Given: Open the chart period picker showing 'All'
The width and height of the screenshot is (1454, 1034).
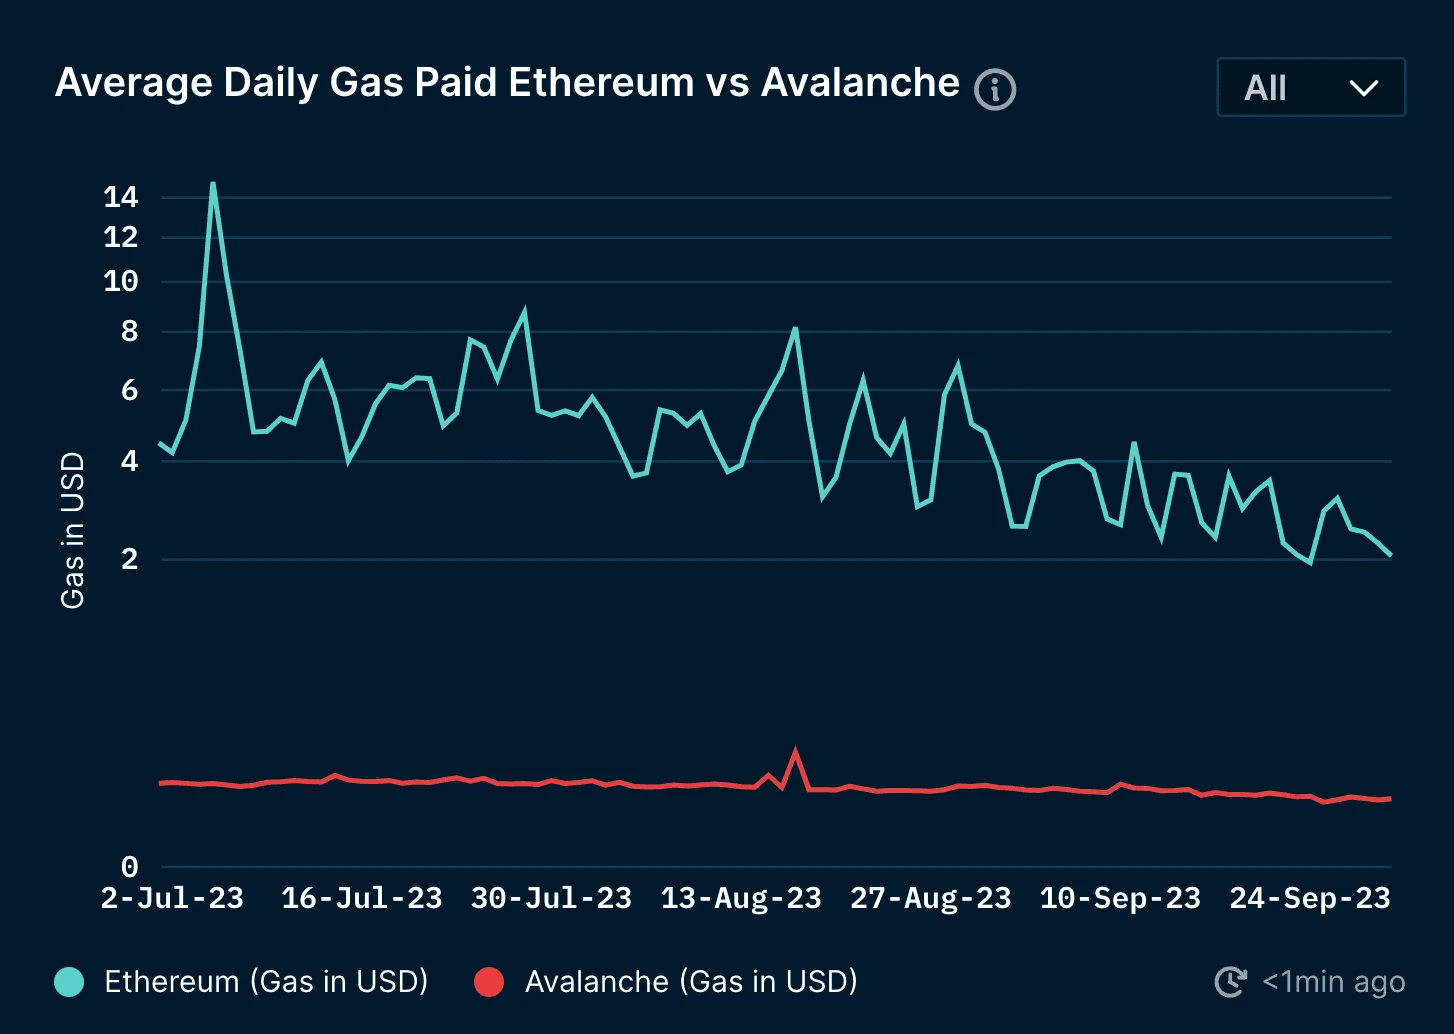Looking at the screenshot, I should coord(1310,88).
